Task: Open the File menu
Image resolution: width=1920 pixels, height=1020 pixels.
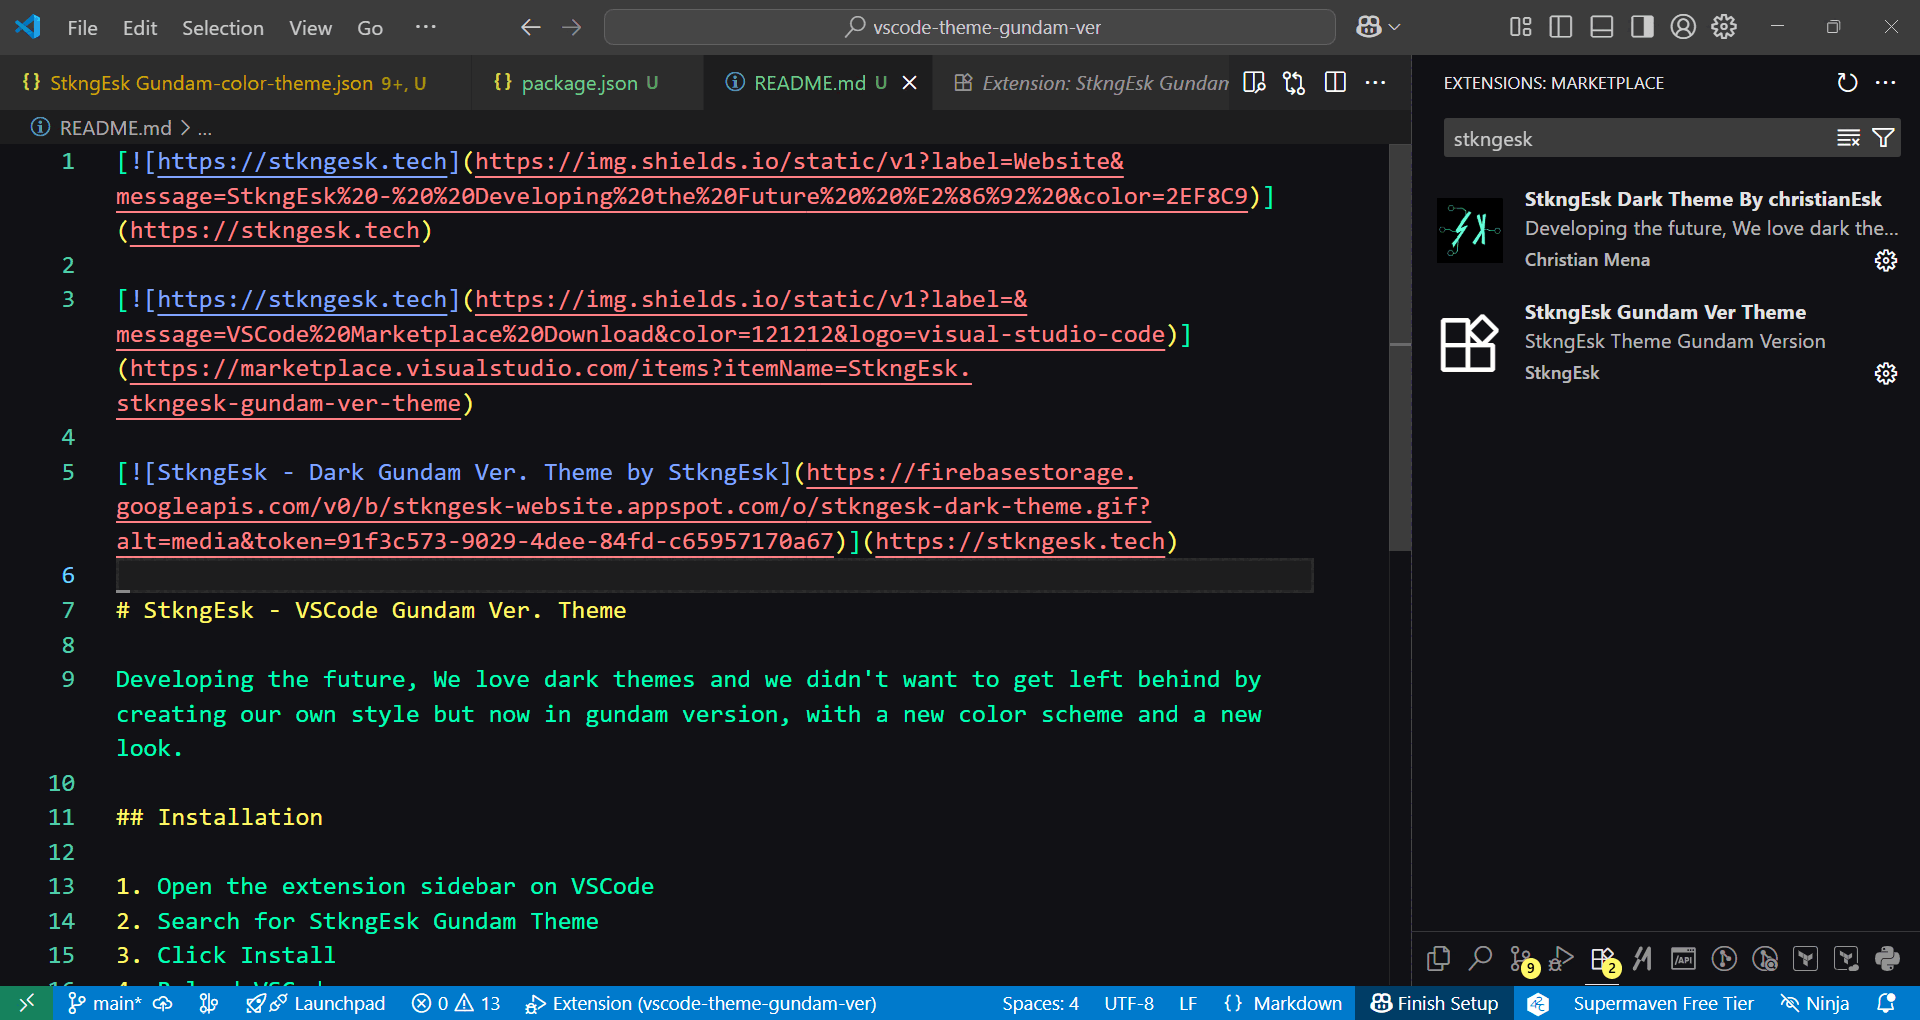Action: (82, 28)
